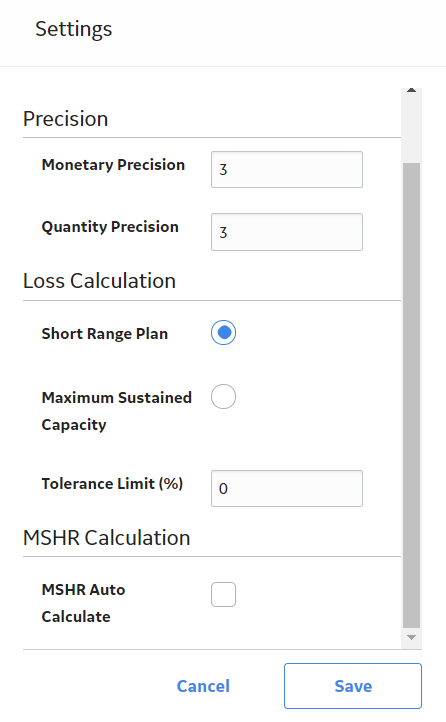Click the vertical scrollbar thumb
Image resolution: width=446 pixels, height=722 pixels.
tap(411, 395)
